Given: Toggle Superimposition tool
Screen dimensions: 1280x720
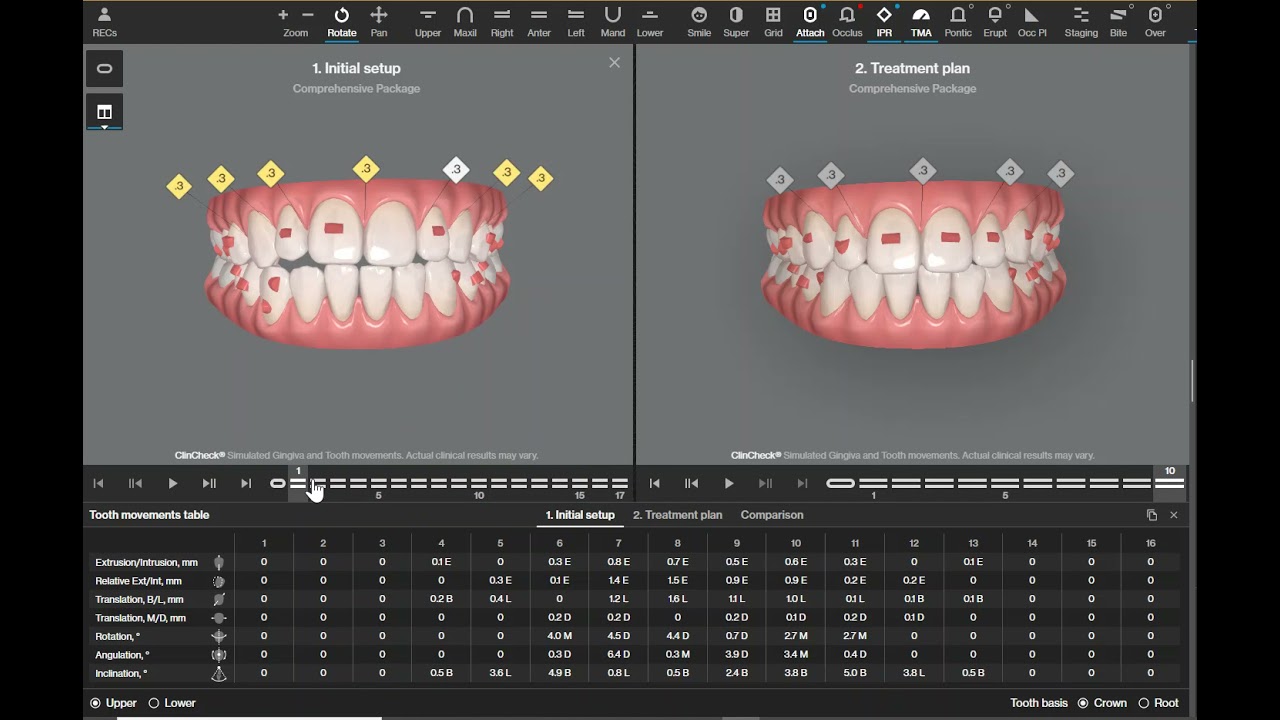Looking at the screenshot, I should coord(736,21).
